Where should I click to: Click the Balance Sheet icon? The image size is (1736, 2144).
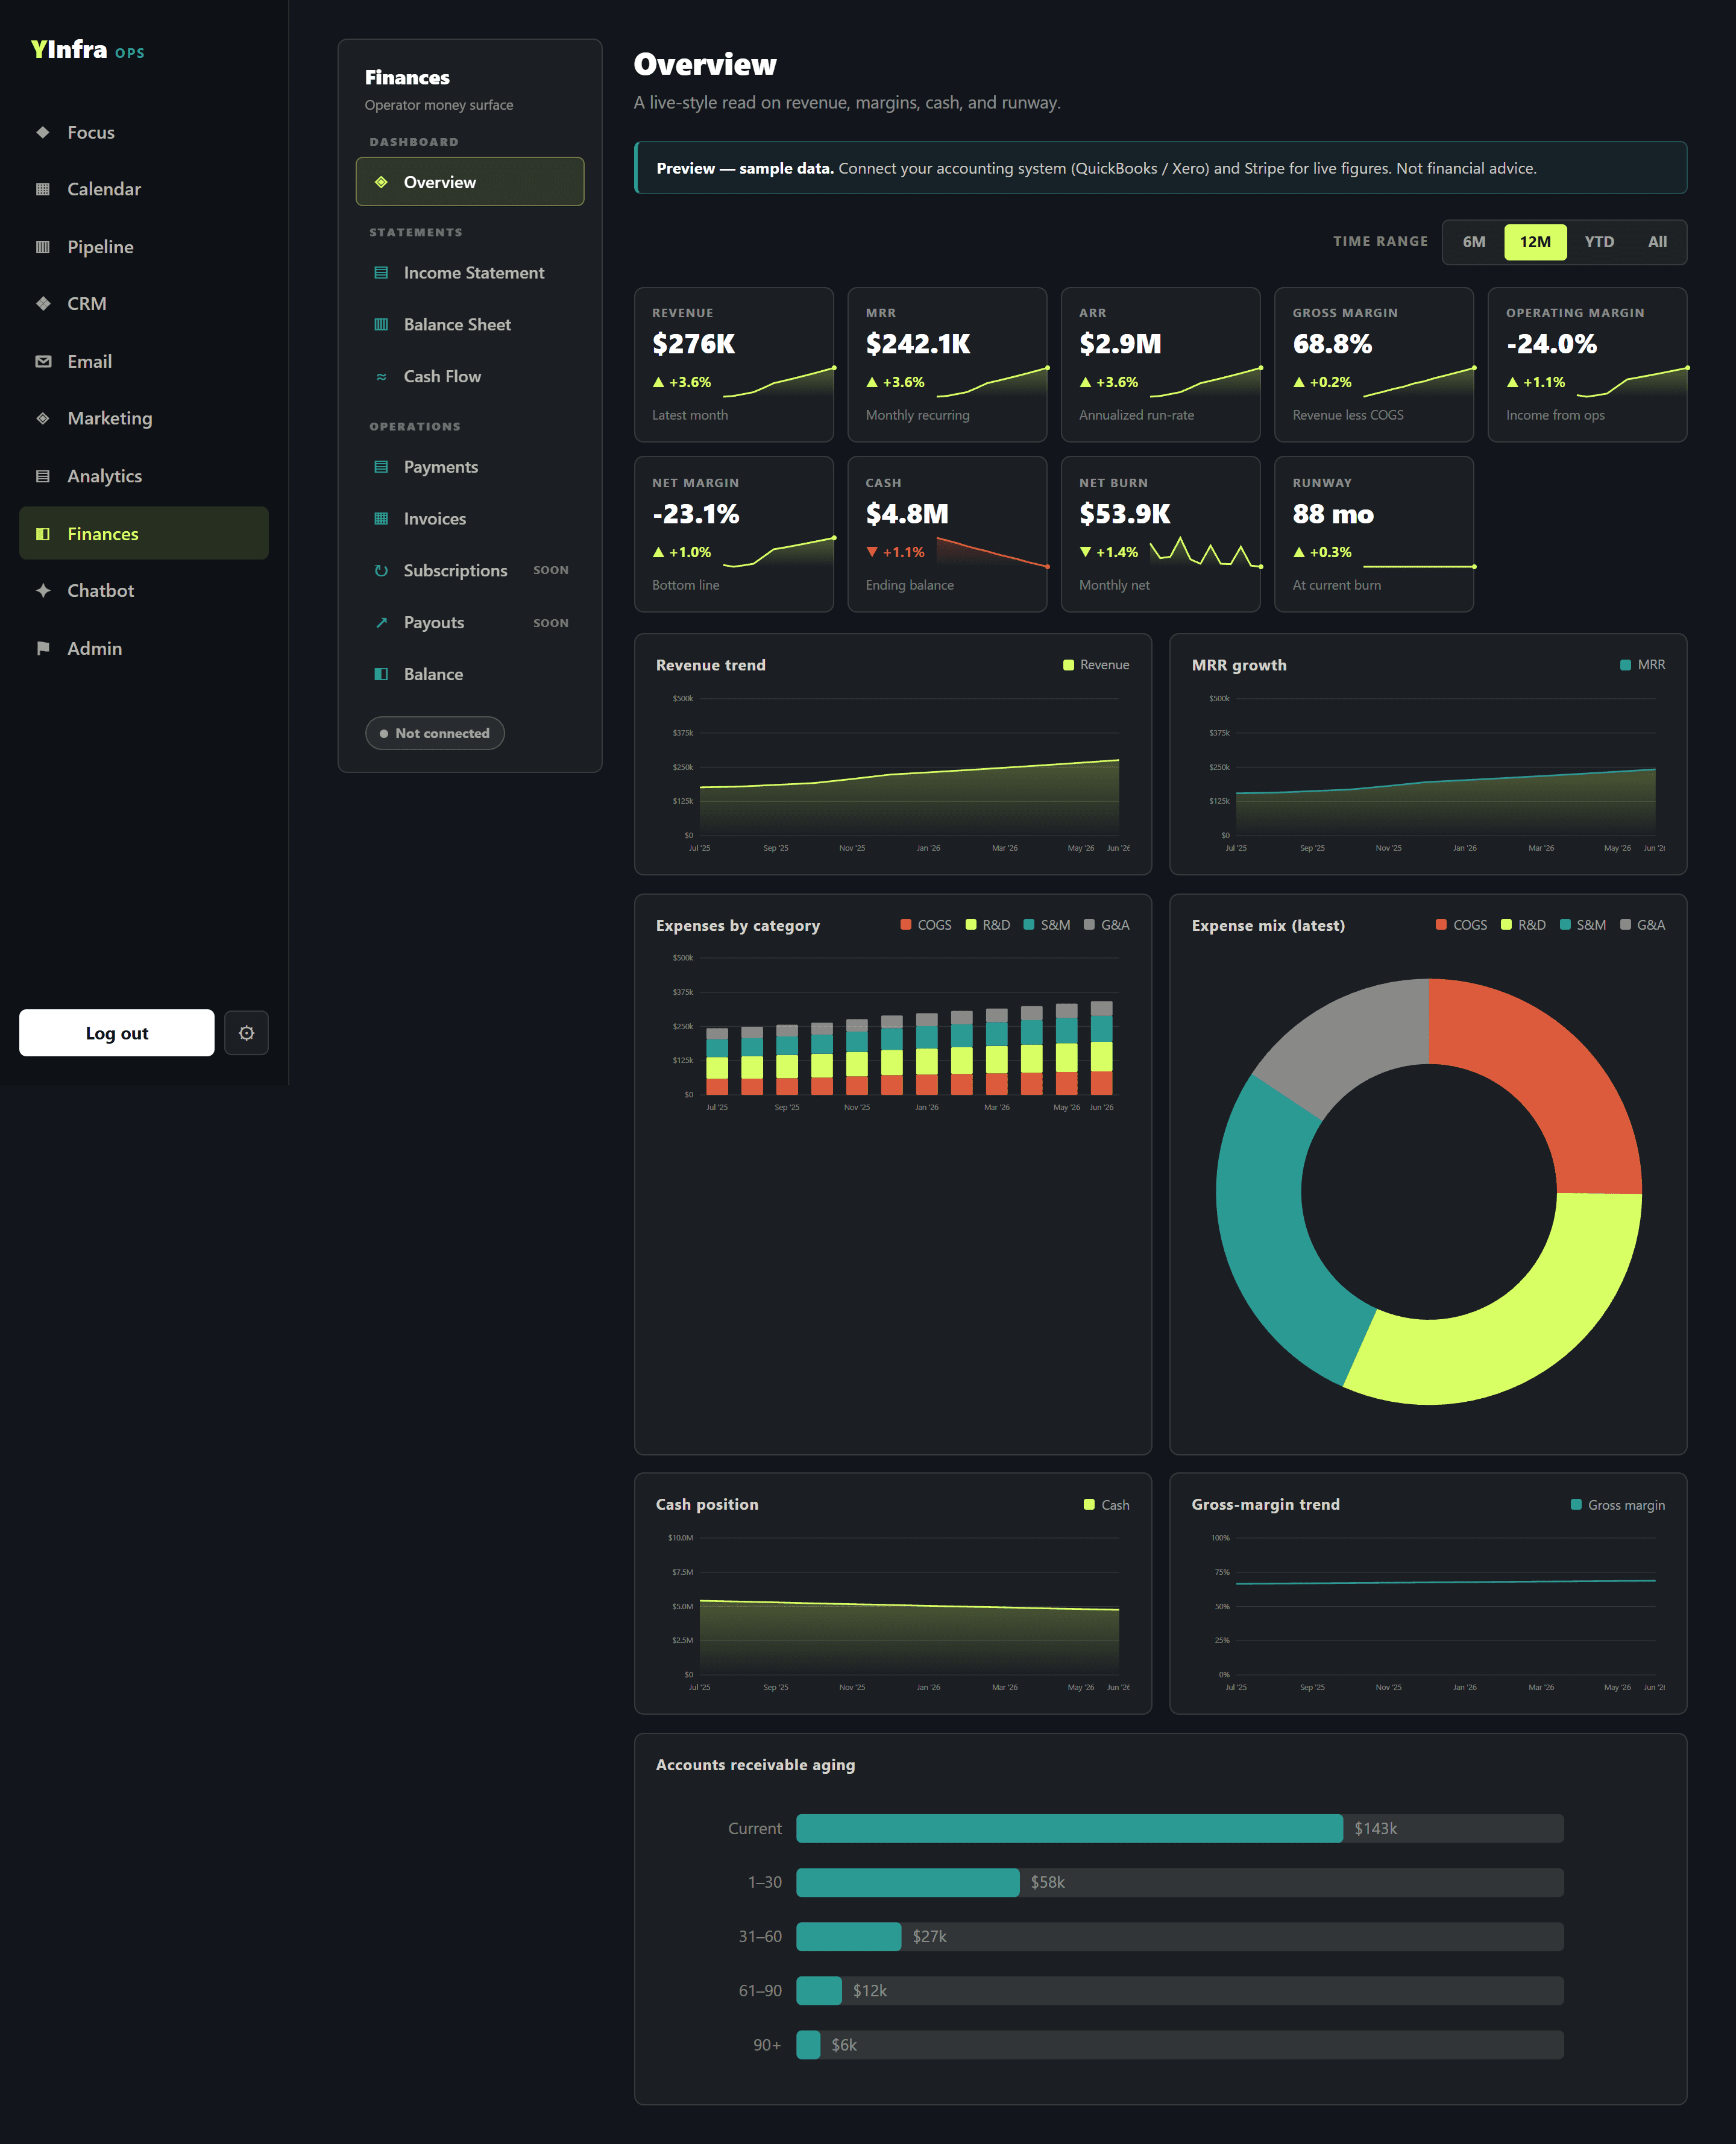pos(381,324)
